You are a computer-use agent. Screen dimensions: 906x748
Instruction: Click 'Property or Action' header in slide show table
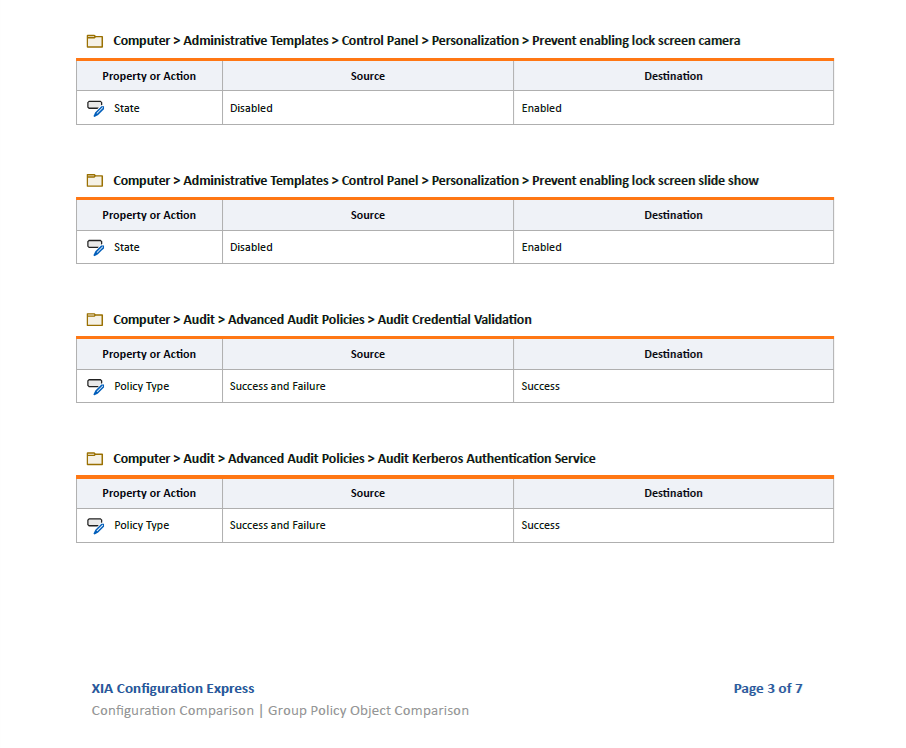coord(149,215)
